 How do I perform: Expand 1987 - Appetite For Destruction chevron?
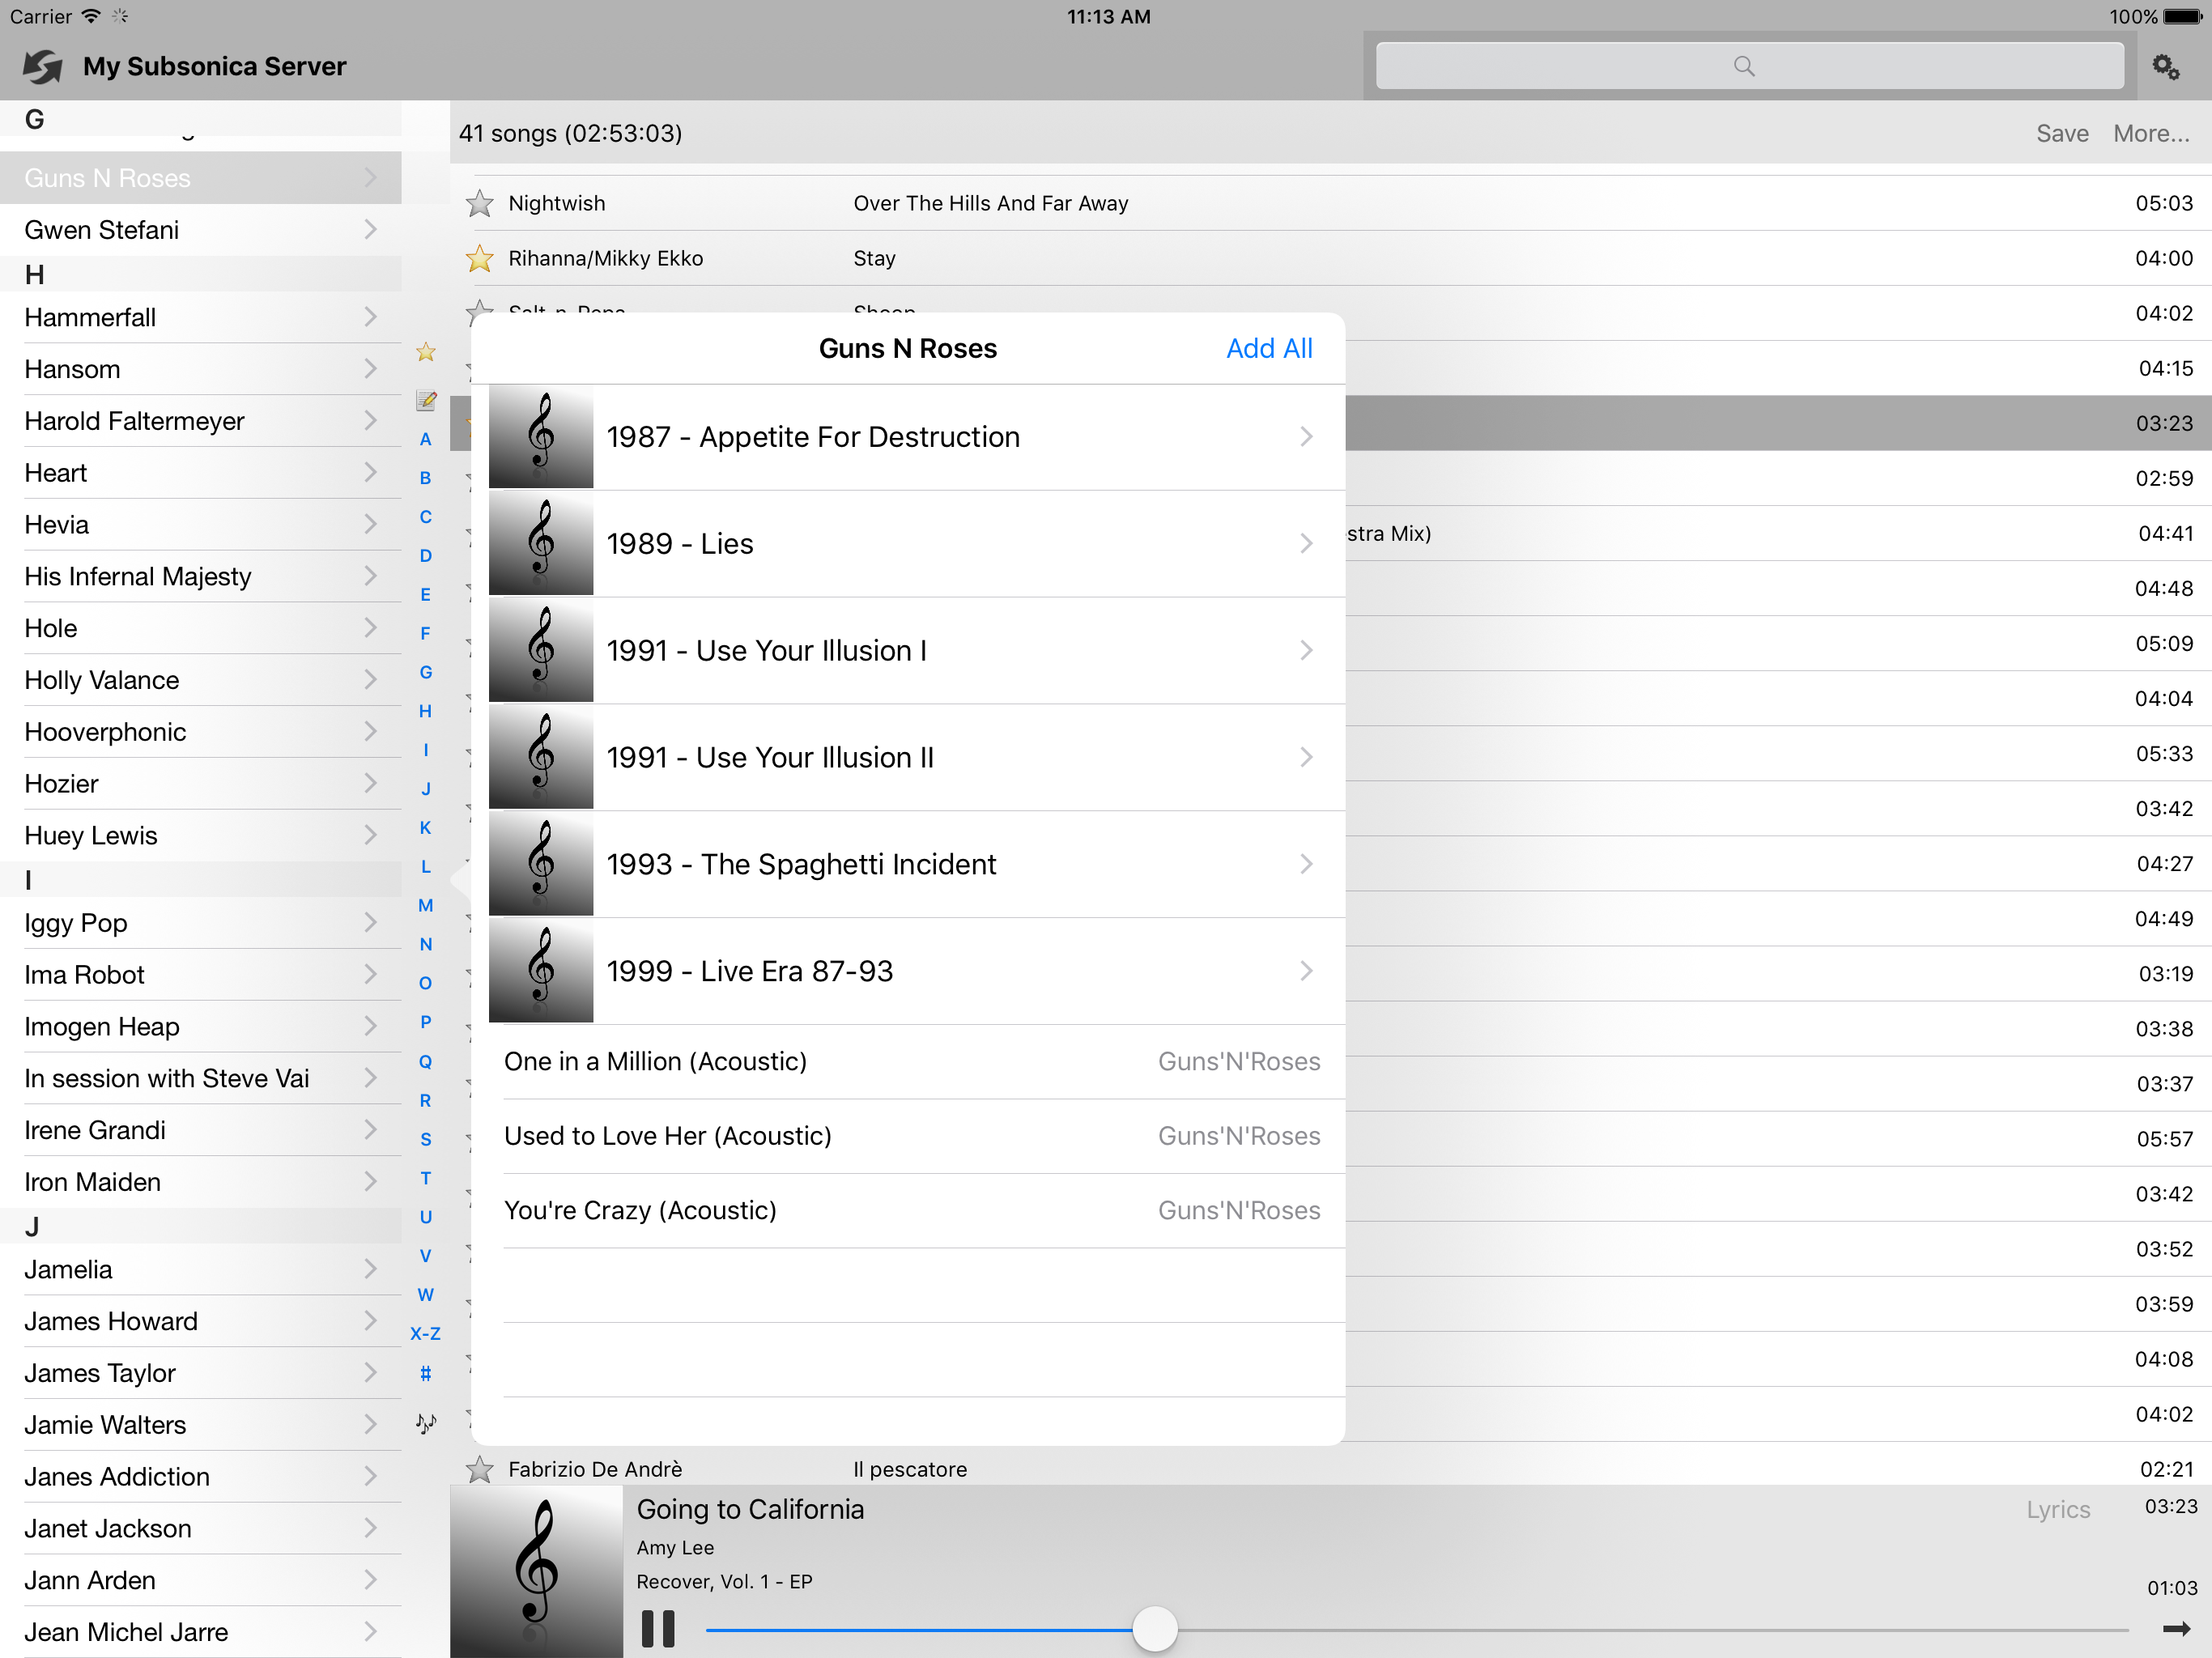pyautogui.click(x=1306, y=437)
